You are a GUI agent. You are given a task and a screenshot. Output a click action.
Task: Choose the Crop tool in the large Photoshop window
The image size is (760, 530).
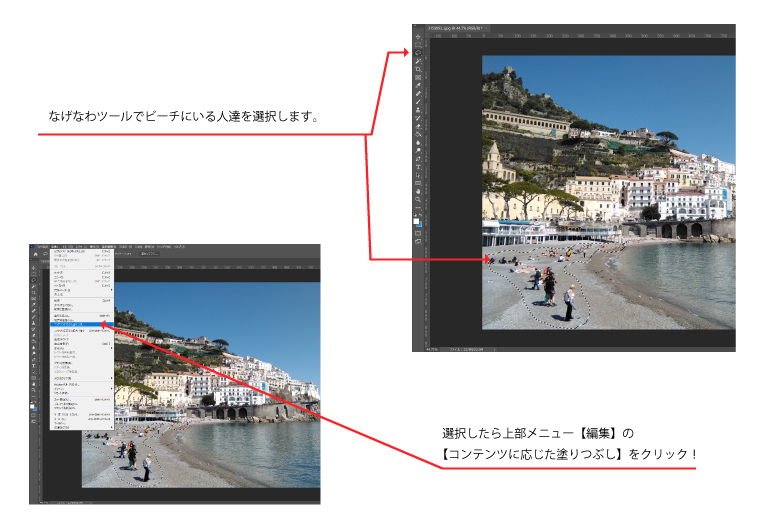(x=418, y=69)
